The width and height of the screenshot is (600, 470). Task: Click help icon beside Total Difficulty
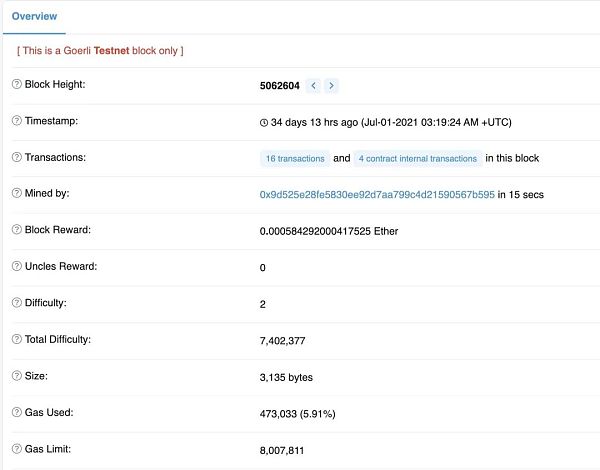click(17, 340)
